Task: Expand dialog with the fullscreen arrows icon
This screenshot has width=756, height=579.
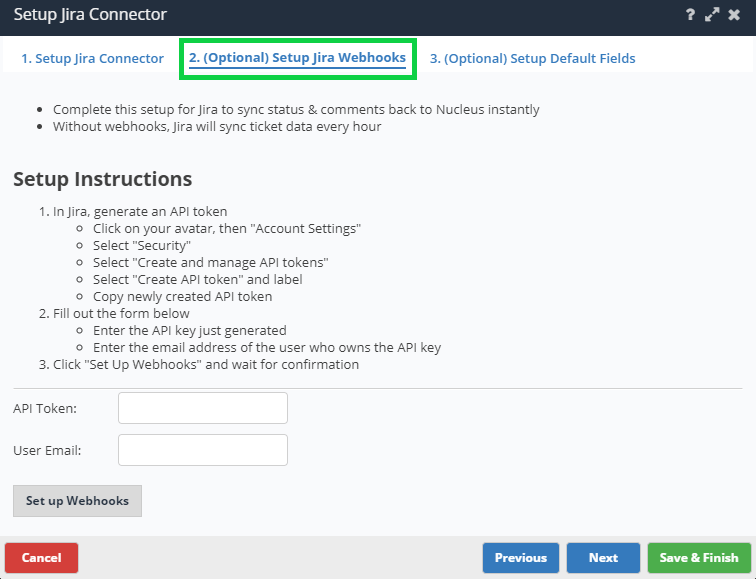Action: (712, 14)
